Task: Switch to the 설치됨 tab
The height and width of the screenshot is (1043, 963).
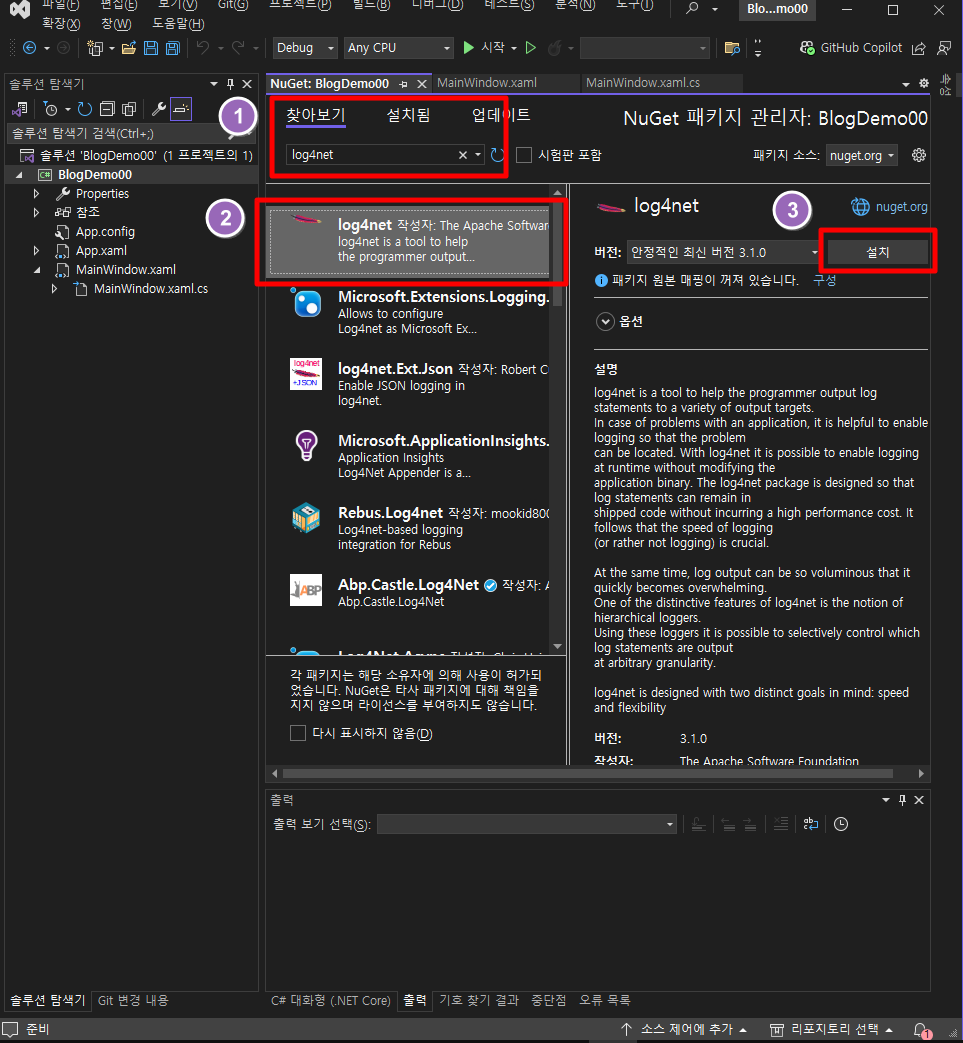Action: pos(408,115)
